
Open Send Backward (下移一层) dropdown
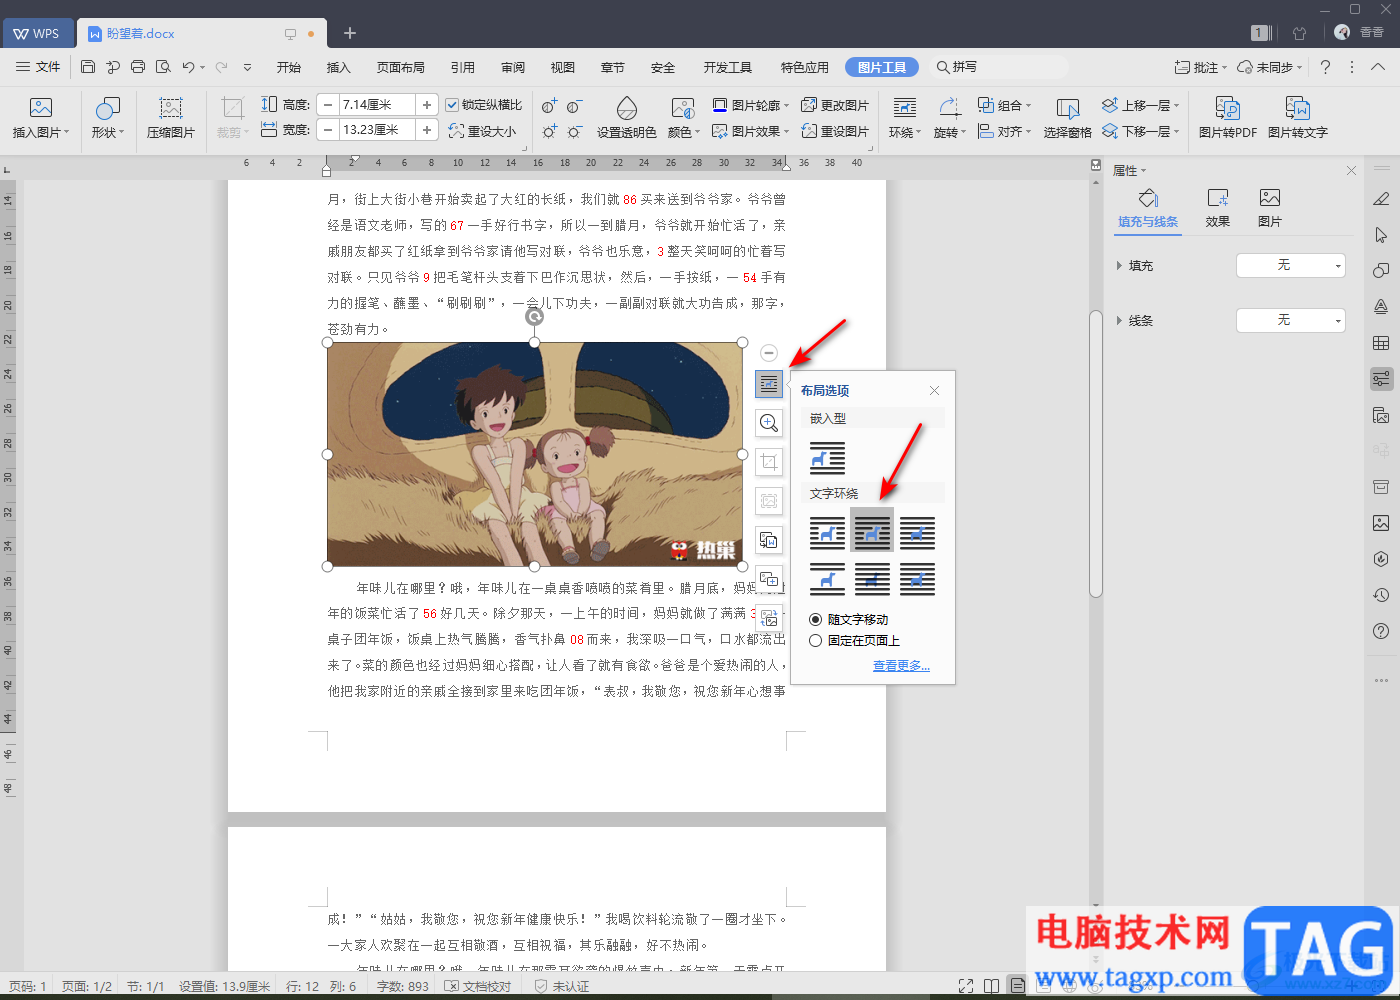[x=1141, y=131]
